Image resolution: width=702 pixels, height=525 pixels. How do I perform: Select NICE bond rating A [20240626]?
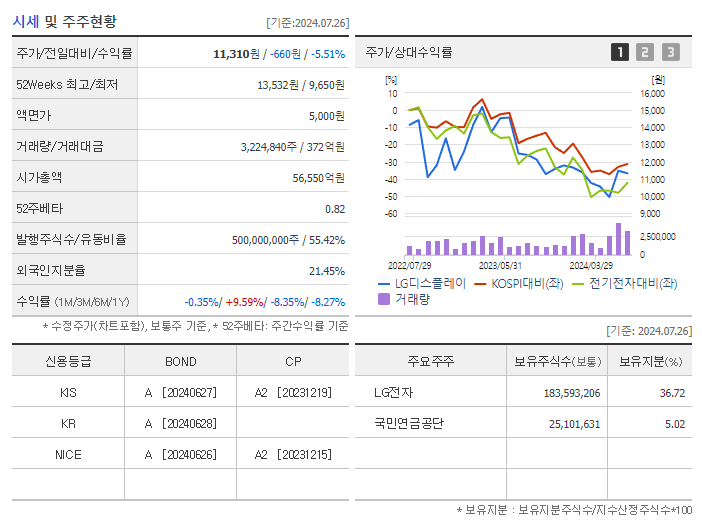point(181,455)
